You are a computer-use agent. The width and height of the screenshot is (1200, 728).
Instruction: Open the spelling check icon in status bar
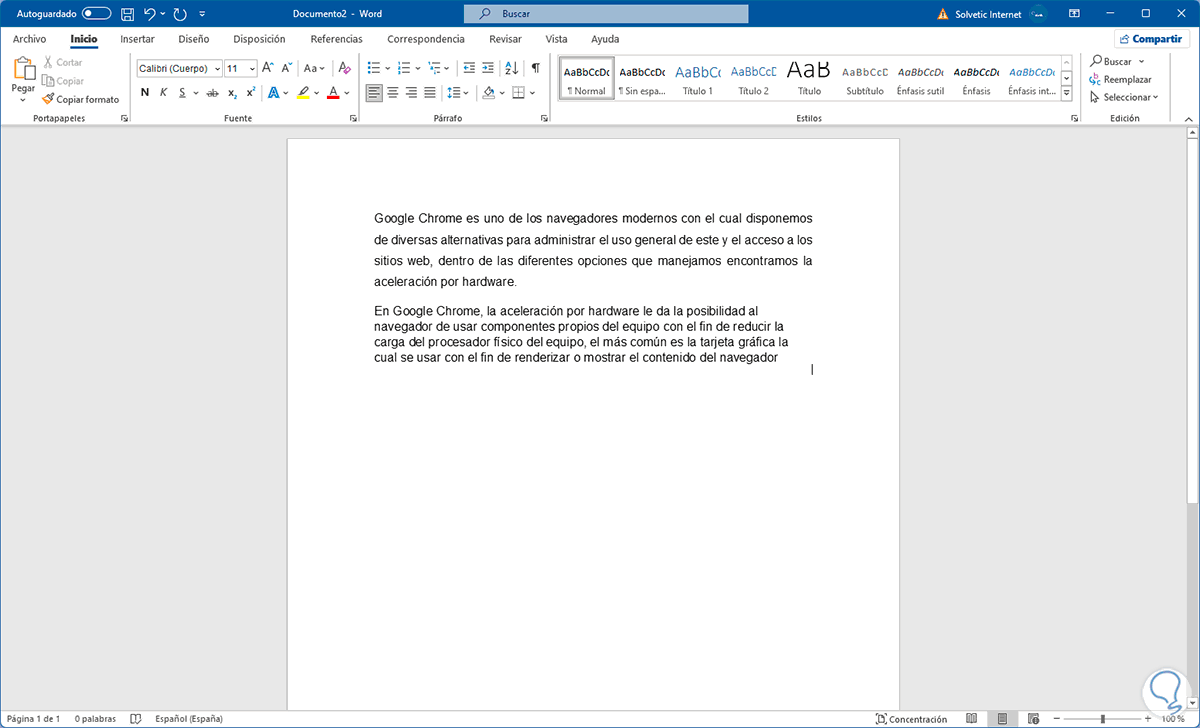pyautogui.click(x=135, y=718)
